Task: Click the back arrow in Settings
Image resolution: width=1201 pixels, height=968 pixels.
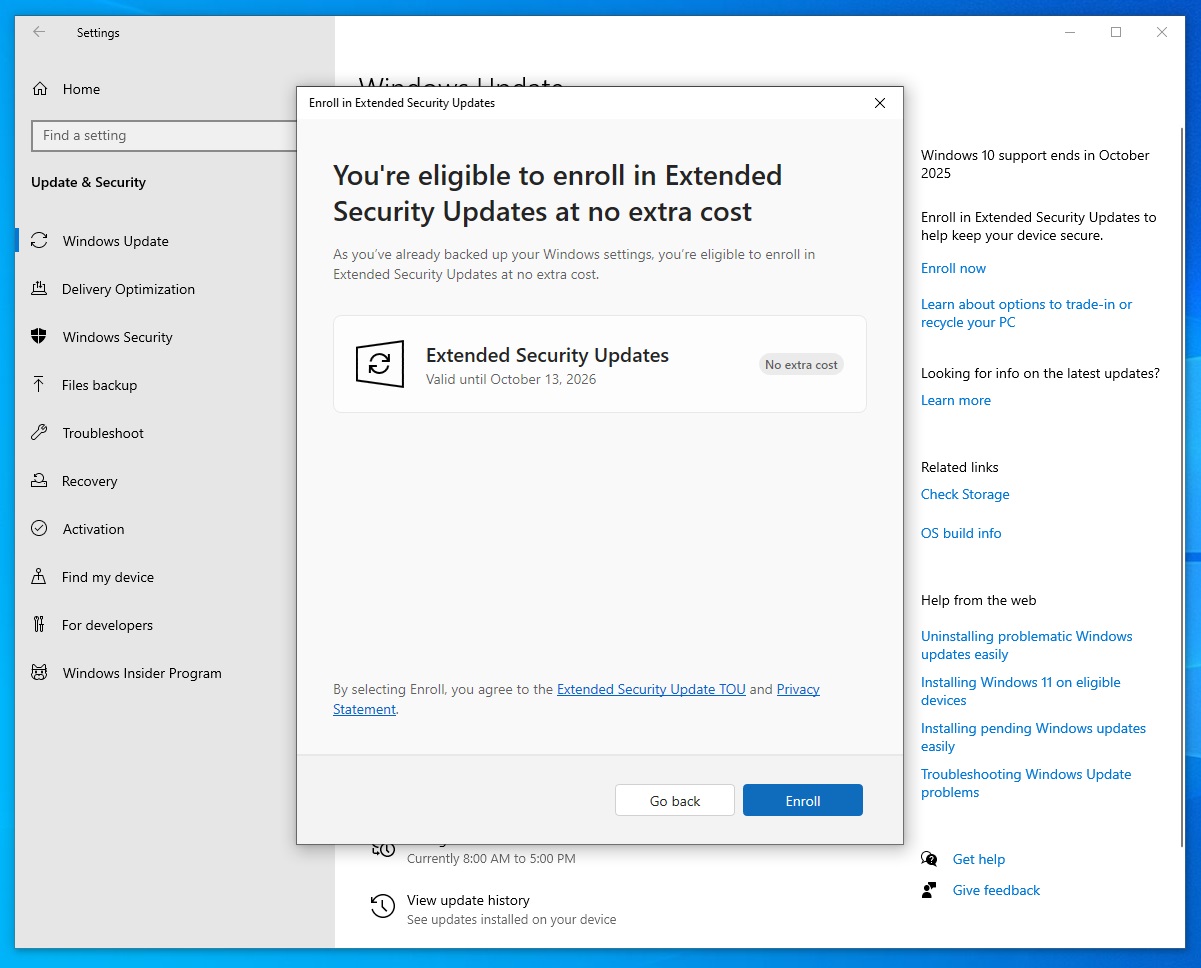Action: (37, 33)
